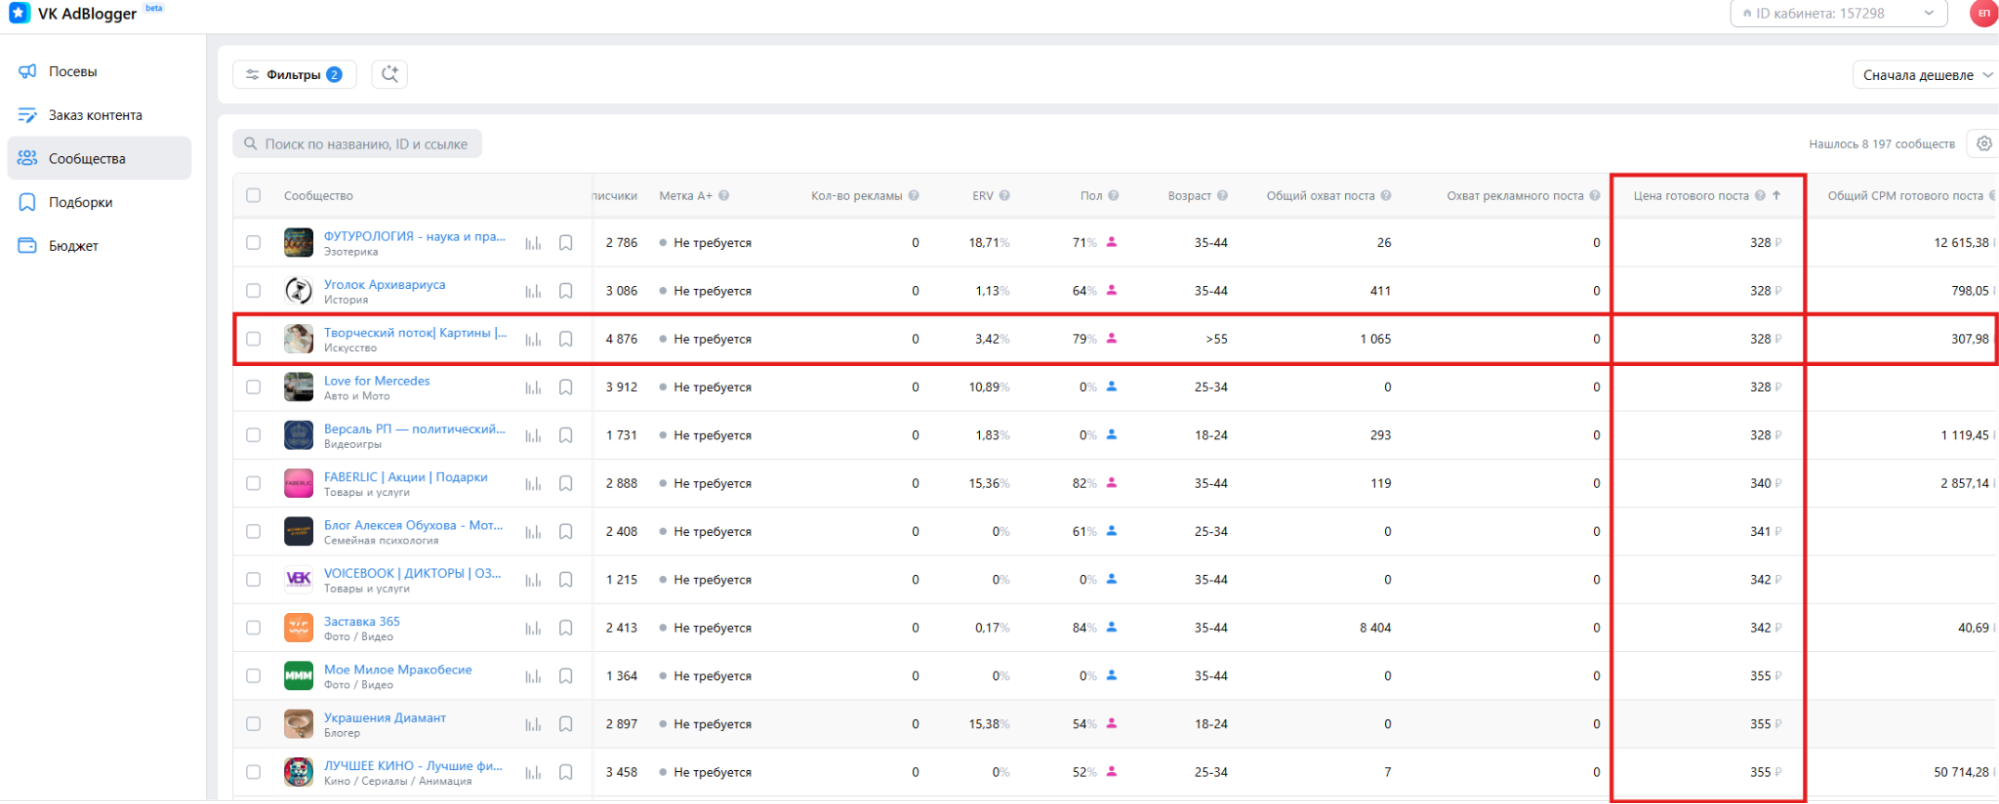This screenshot has width=1999, height=804.
Task: Open the ID кабинета account dropdown
Action: point(1838,14)
